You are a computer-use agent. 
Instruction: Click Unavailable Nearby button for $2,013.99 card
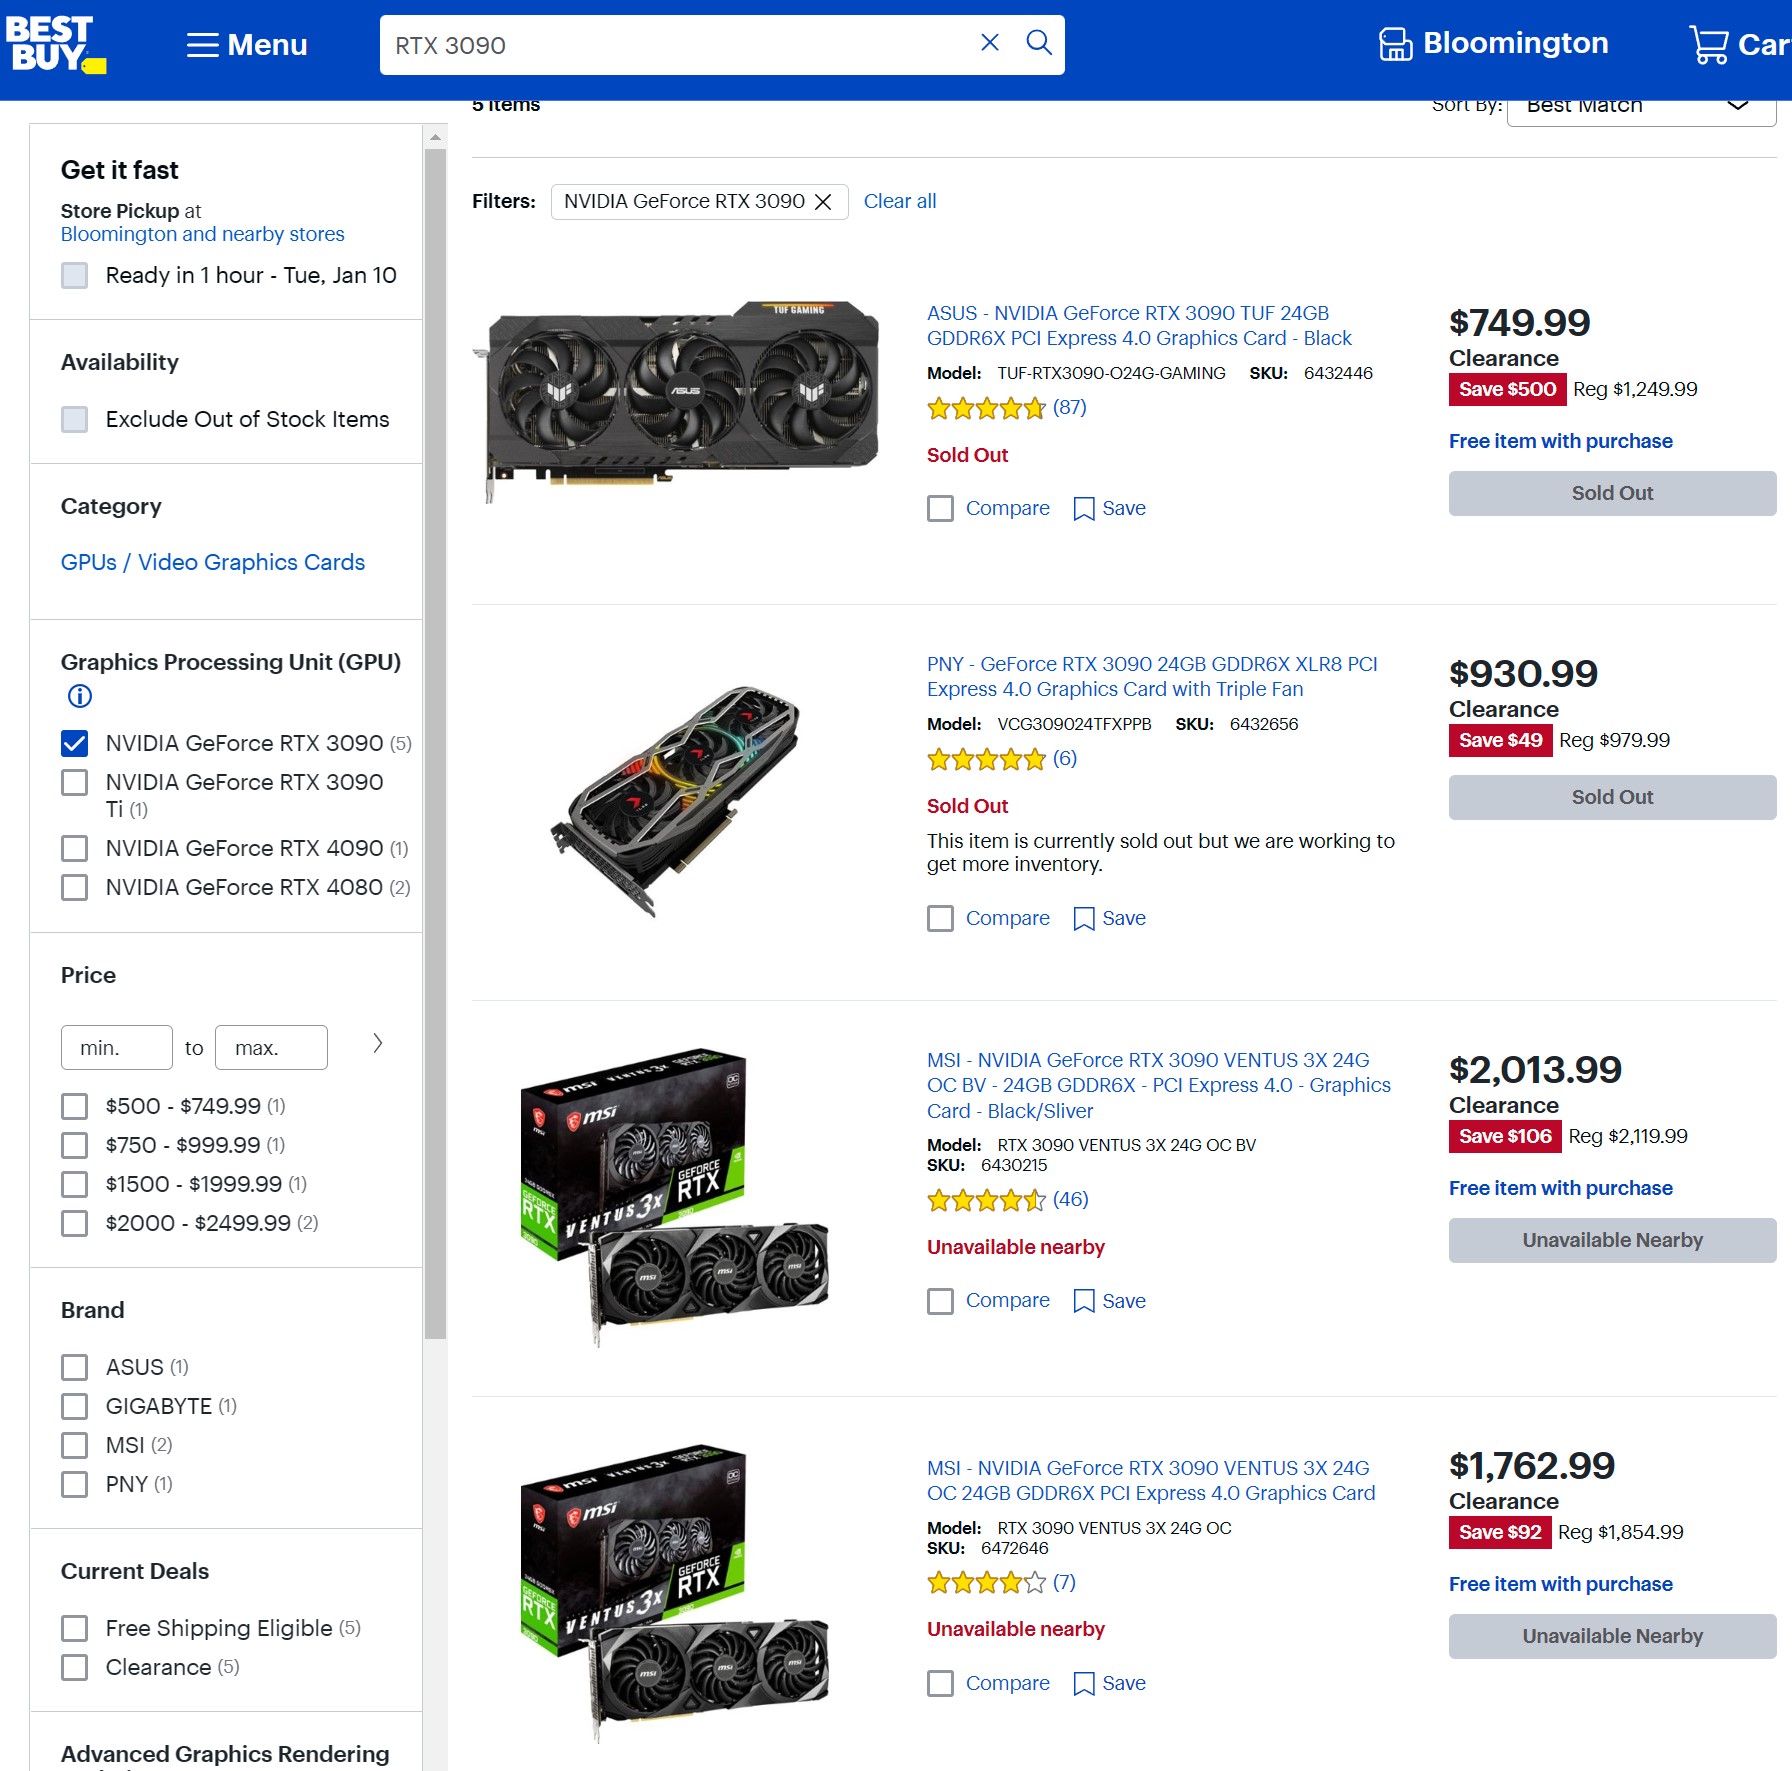pos(1612,1240)
